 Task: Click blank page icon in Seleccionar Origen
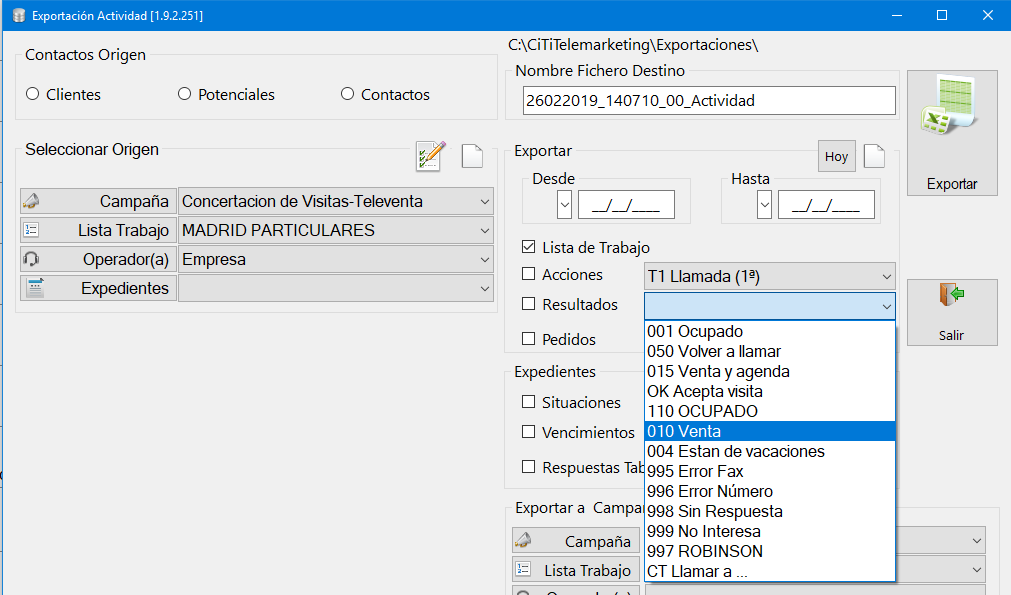click(x=472, y=156)
